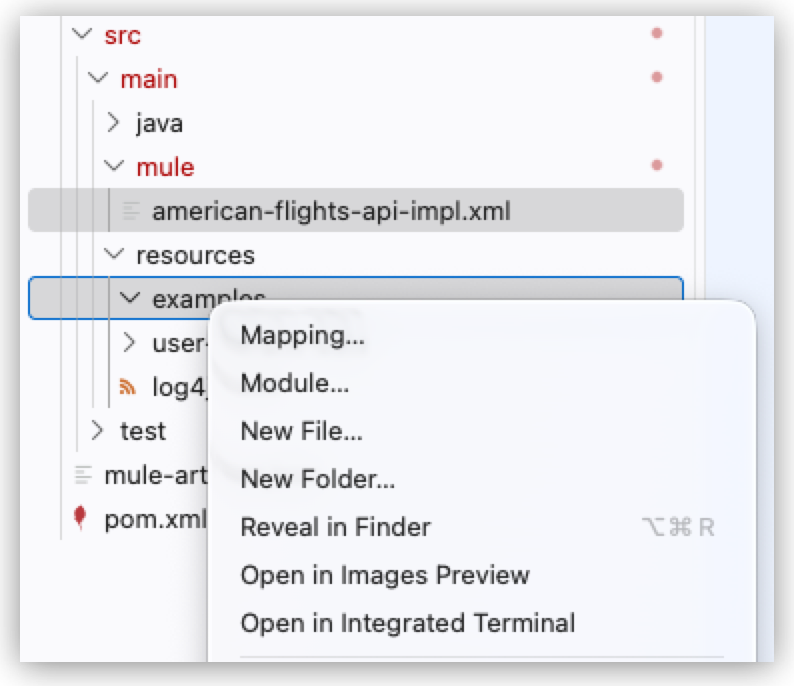Click the modified dot on the main row
The height and width of the screenshot is (686, 794).
tap(657, 77)
